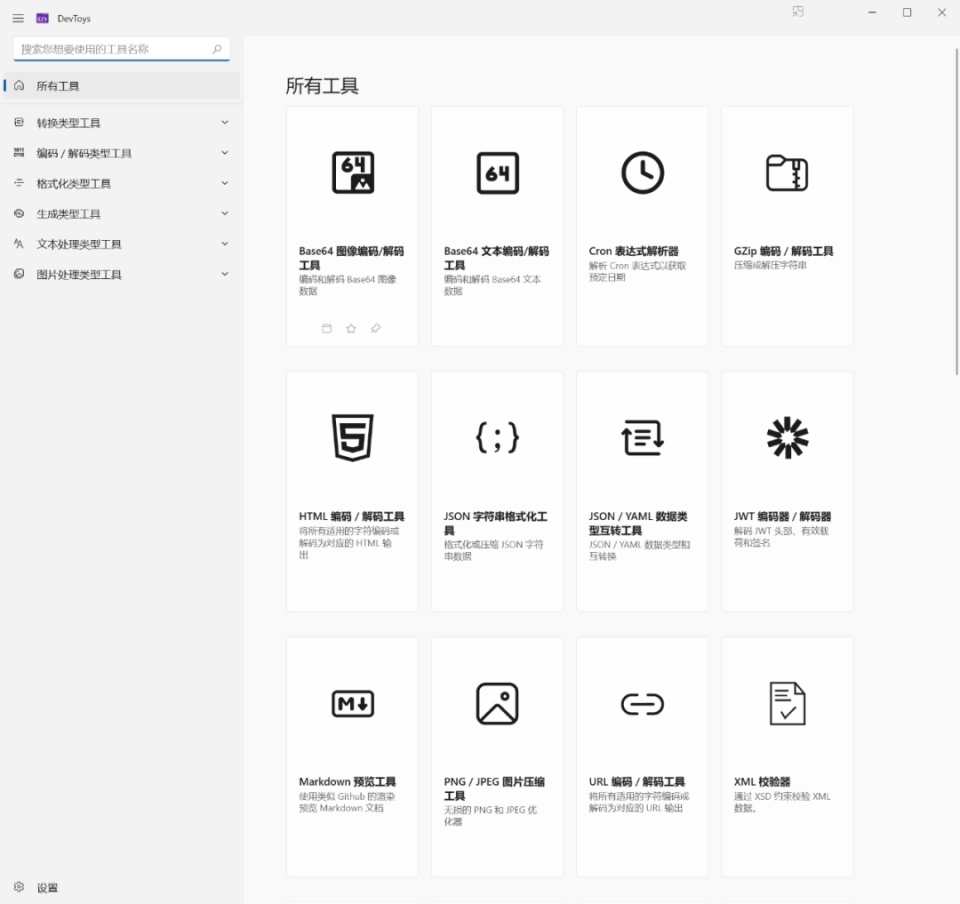Open 格式化类型工具 category

(x=121, y=183)
